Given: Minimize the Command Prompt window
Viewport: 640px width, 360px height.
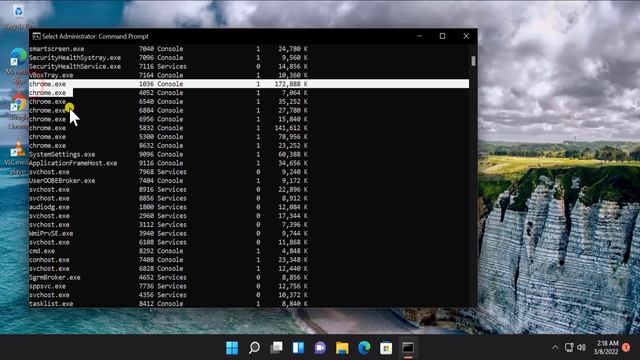Looking at the screenshot, I should (419, 36).
